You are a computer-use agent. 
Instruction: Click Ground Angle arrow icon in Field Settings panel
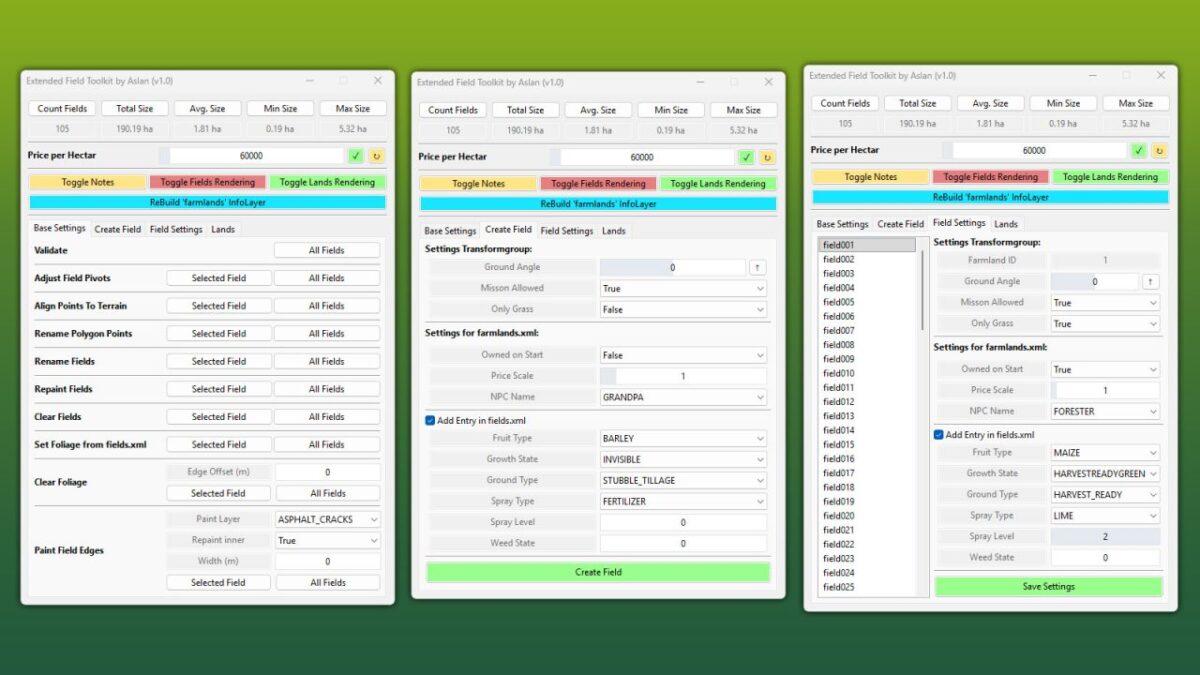(x=1152, y=281)
